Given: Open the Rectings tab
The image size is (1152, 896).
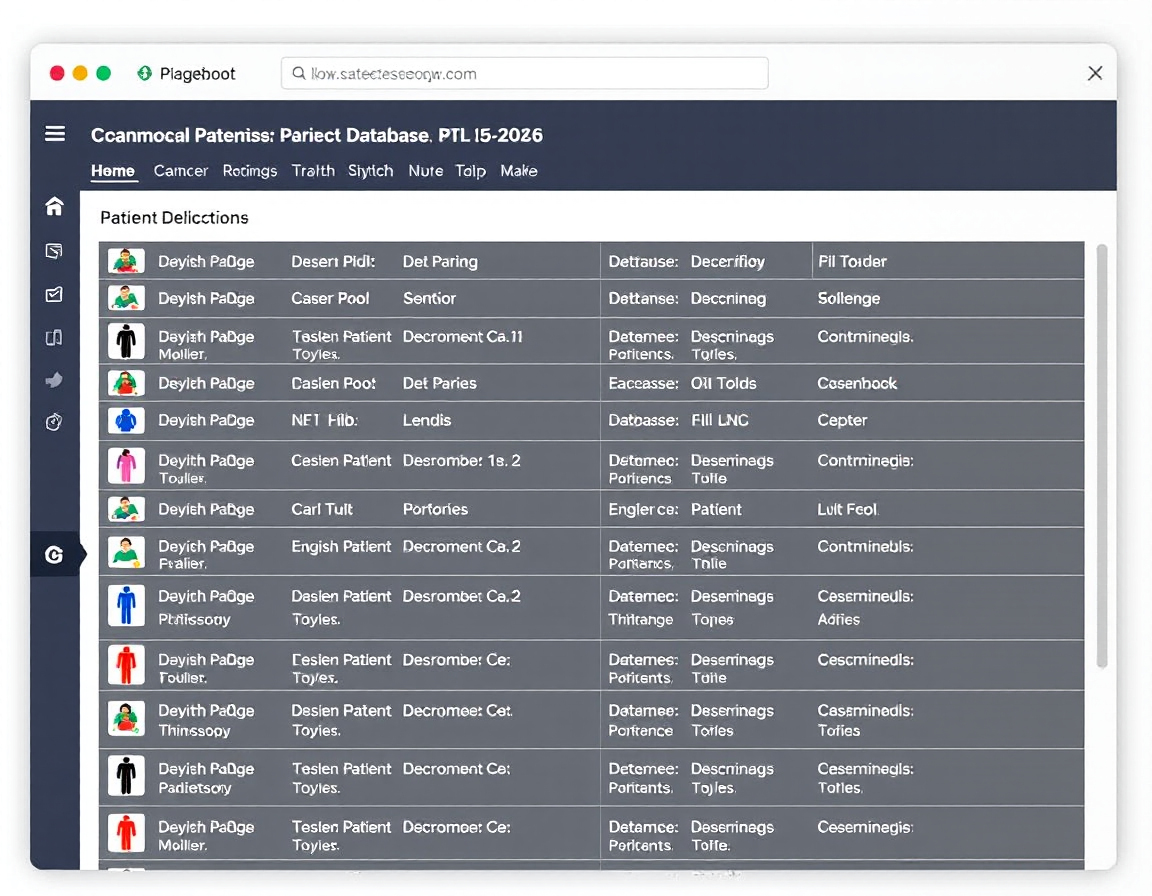Looking at the screenshot, I should 250,171.
